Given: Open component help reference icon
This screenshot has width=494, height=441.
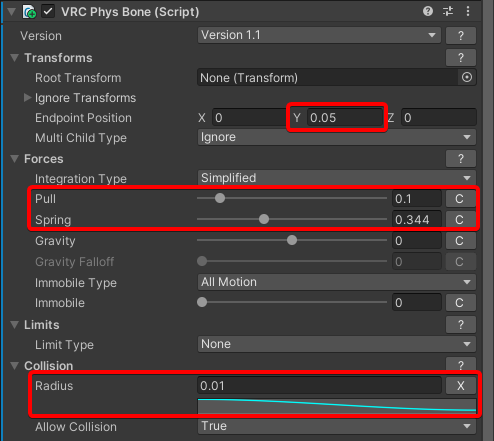Looking at the screenshot, I should point(428,11).
